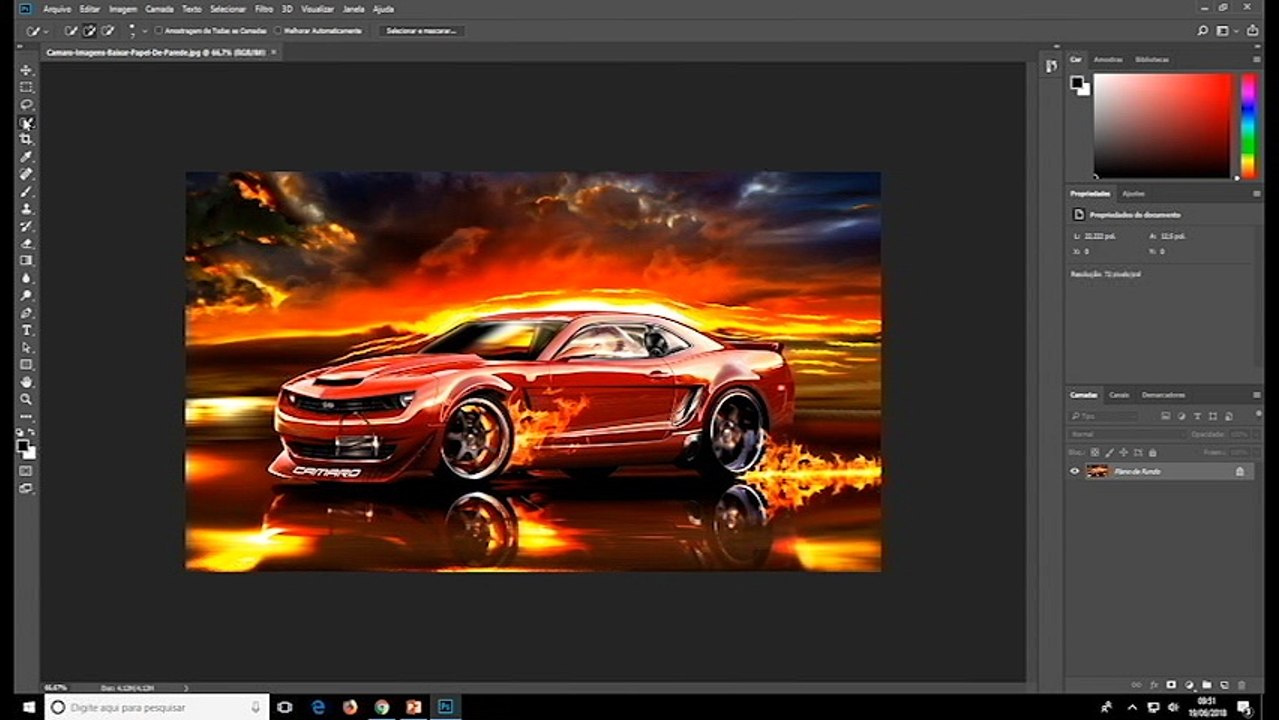The height and width of the screenshot is (720, 1279).
Task: Open the Propriedades panel flyout menu
Action: click(1257, 193)
